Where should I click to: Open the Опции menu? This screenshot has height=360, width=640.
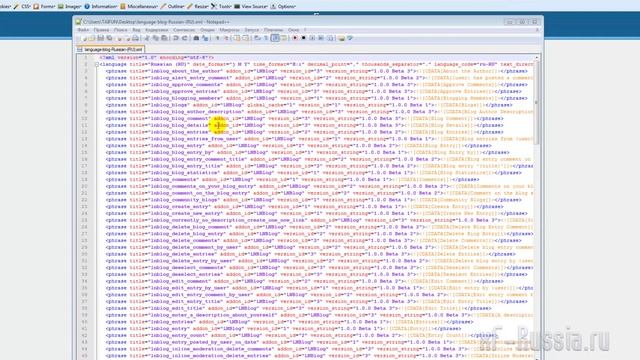click(x=207, y=30)
